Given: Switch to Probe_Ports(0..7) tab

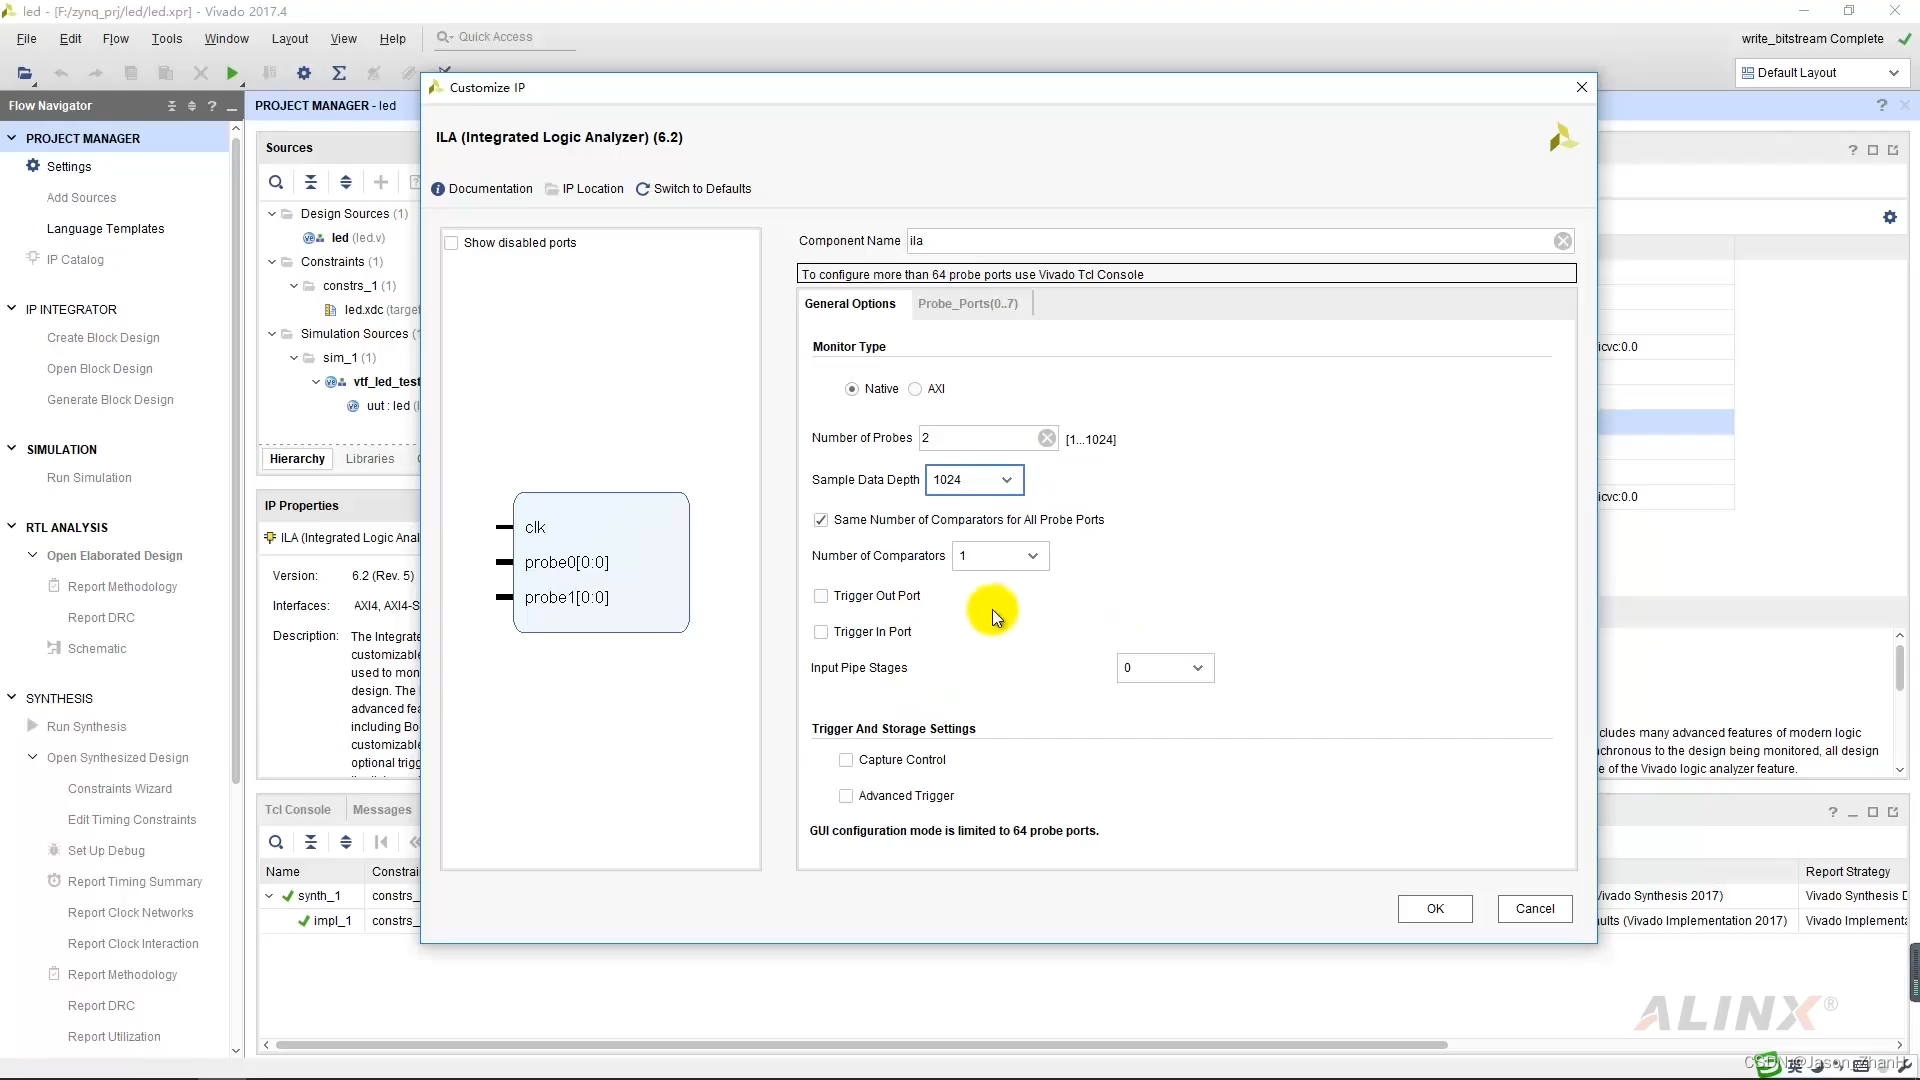Looking at the screenshot, I should pyautogui.click(x=967, y=304).
